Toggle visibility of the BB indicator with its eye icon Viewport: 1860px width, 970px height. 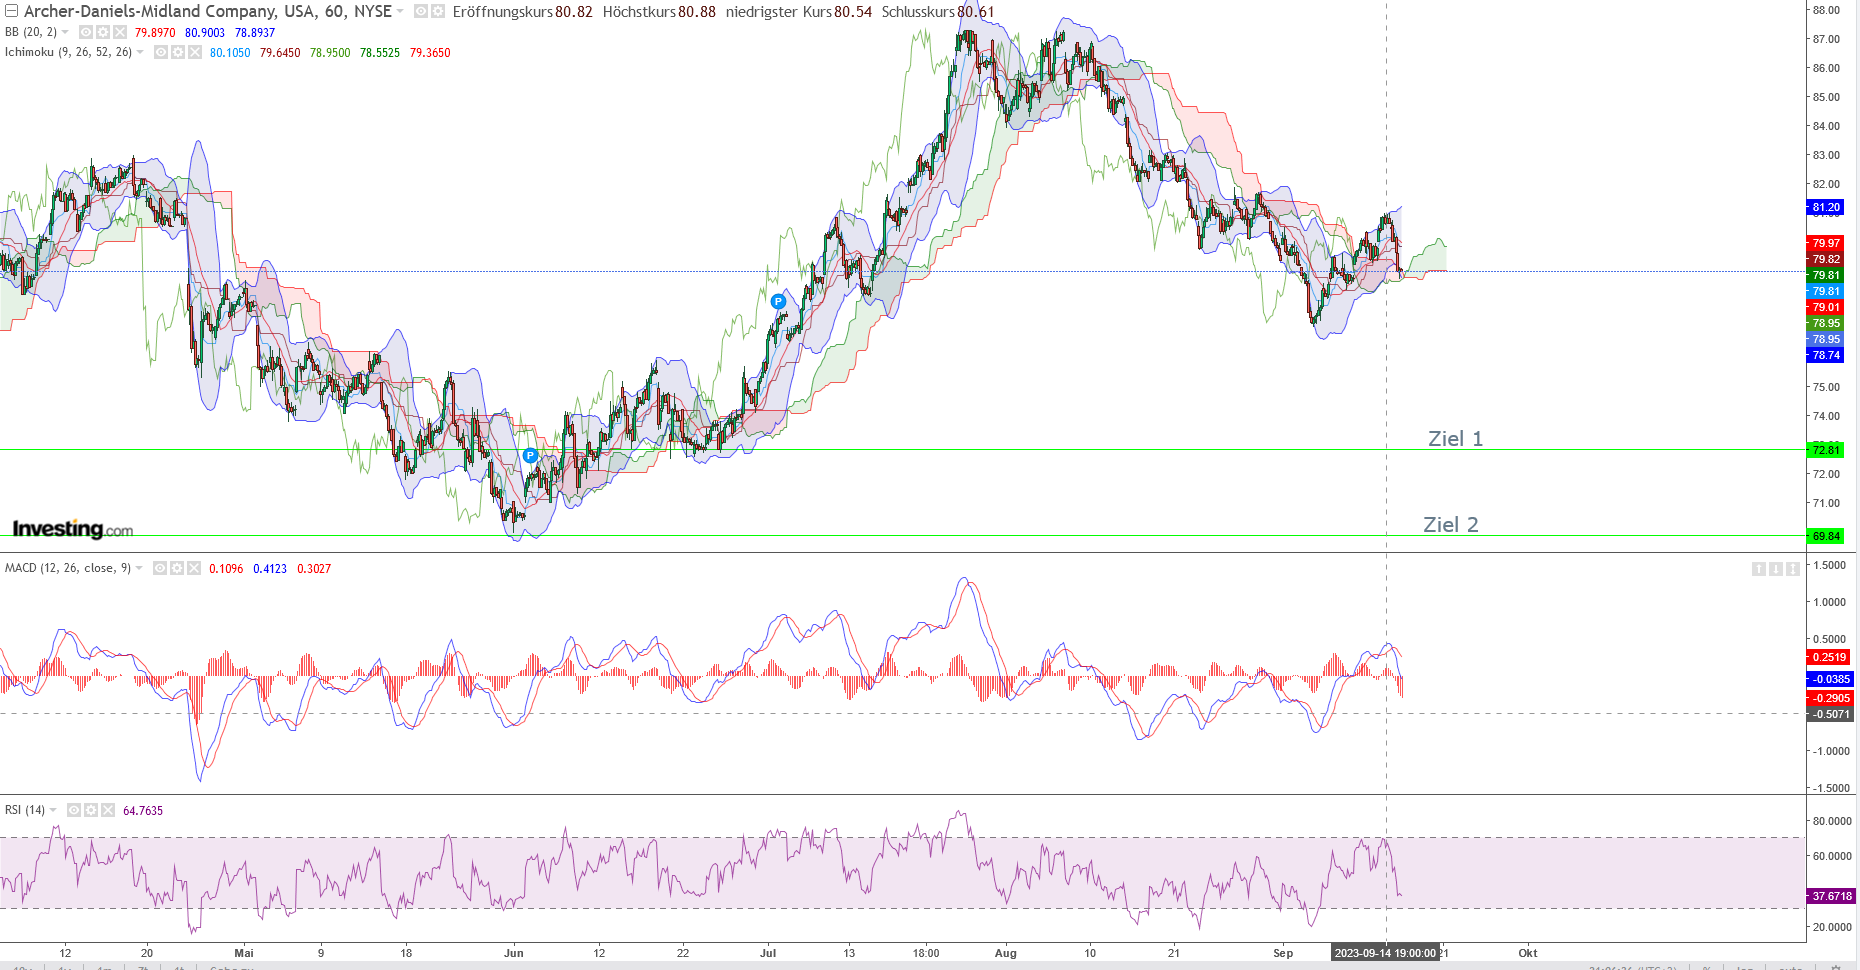[x=85, y=32]
